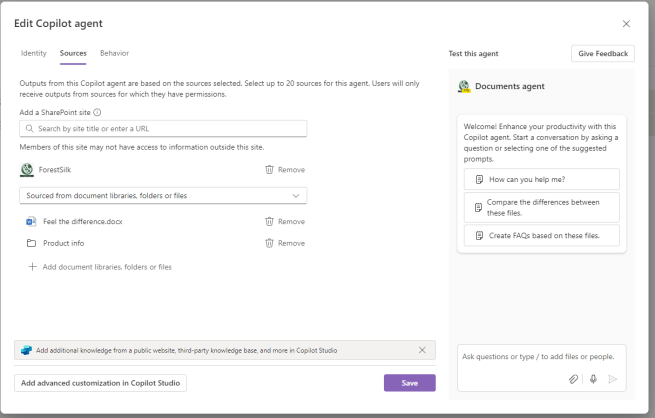
Task: Click the plus icon to add document libraries
Action: click(x=32, y=266)
